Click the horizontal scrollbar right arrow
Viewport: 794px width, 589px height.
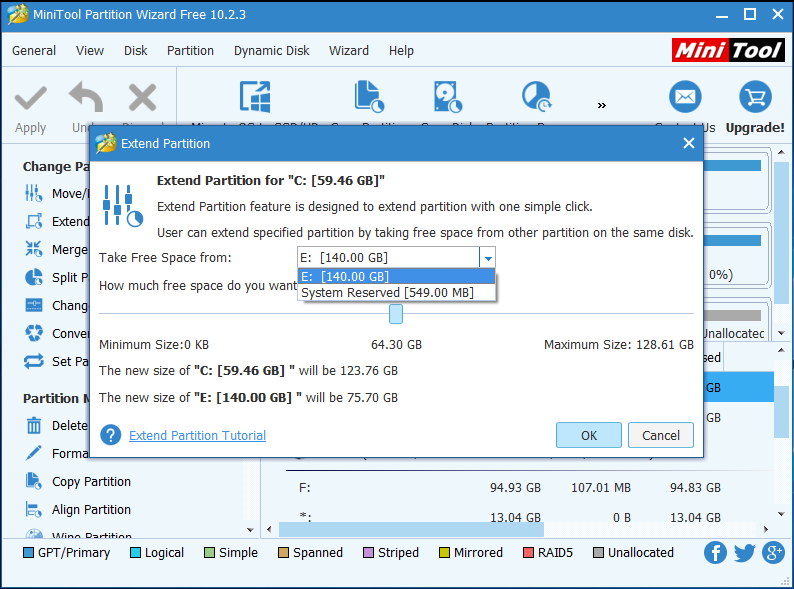click(x=766, y=529)
